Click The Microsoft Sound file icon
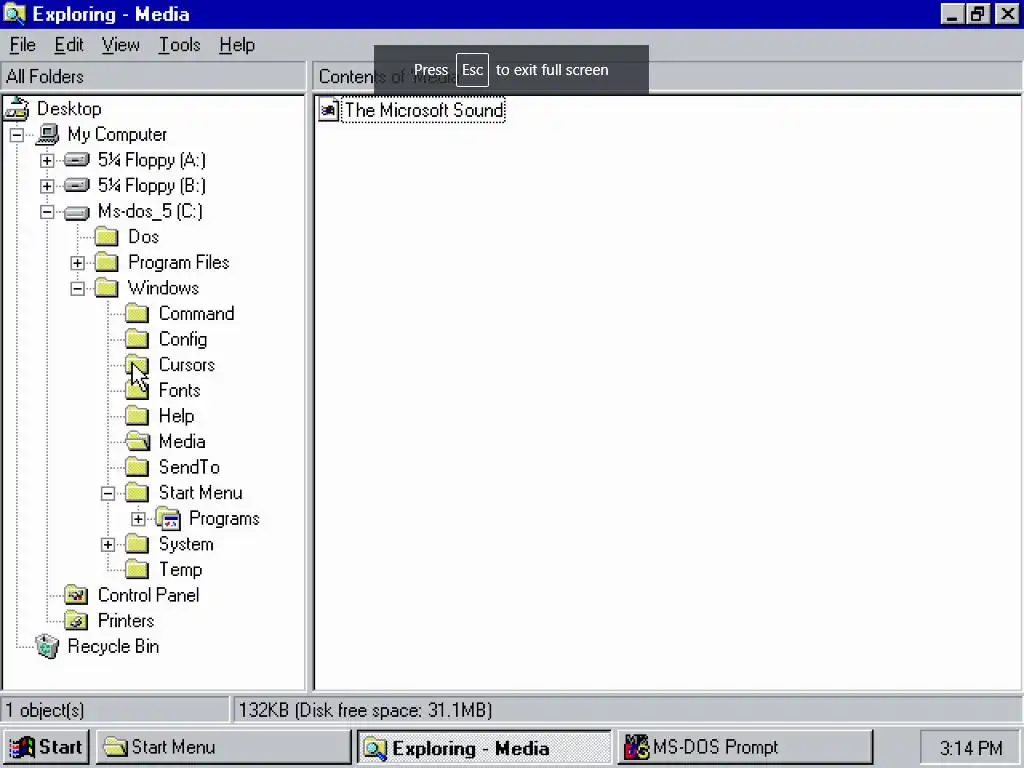The width and height of the screenshot is (1024, 768). pyautogui.click(x=328, y=110)
